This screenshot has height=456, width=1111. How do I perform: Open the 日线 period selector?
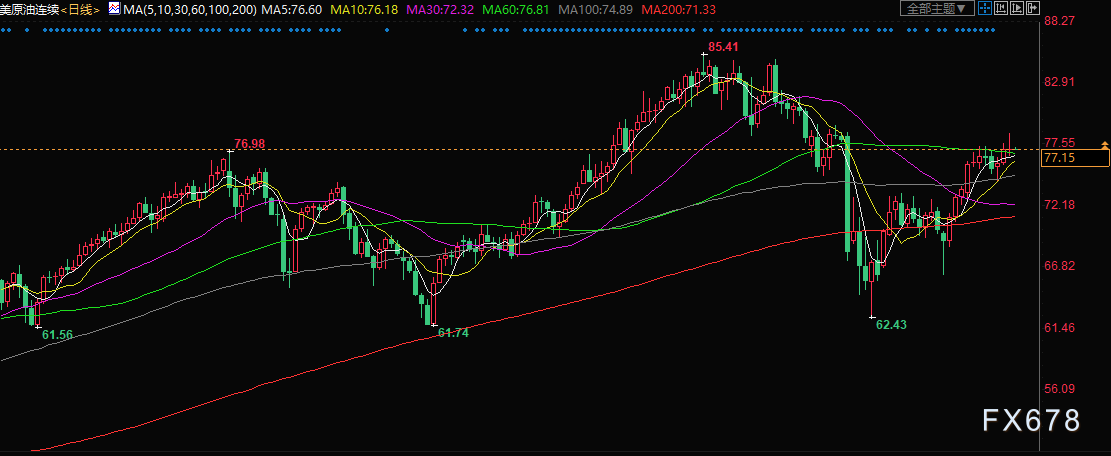click(81, 9)
